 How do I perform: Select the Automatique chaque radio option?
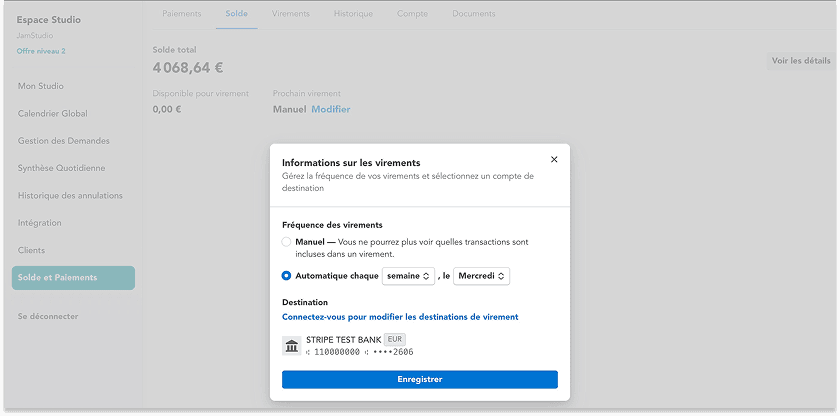coord(287,276)
